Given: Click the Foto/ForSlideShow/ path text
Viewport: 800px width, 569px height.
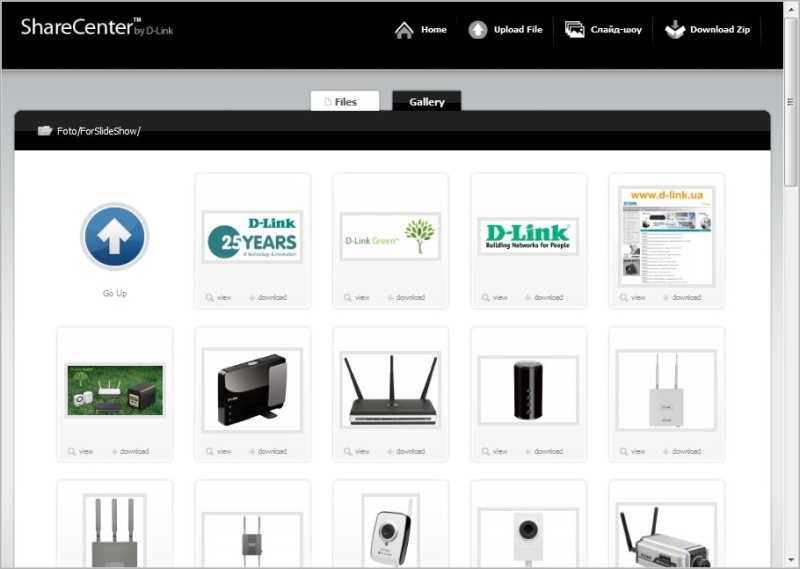Looking at the screenshot, I should point(98,131).
